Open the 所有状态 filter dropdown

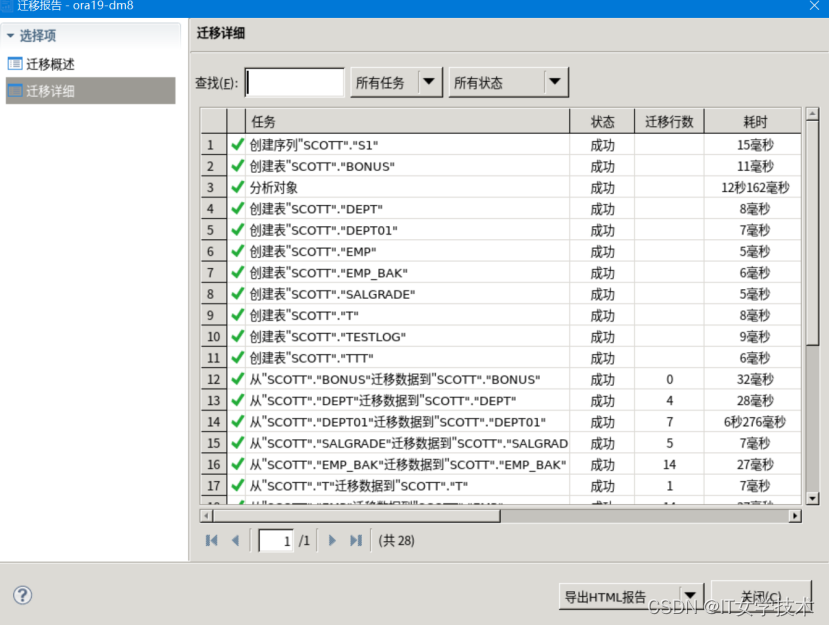(553, 81)
